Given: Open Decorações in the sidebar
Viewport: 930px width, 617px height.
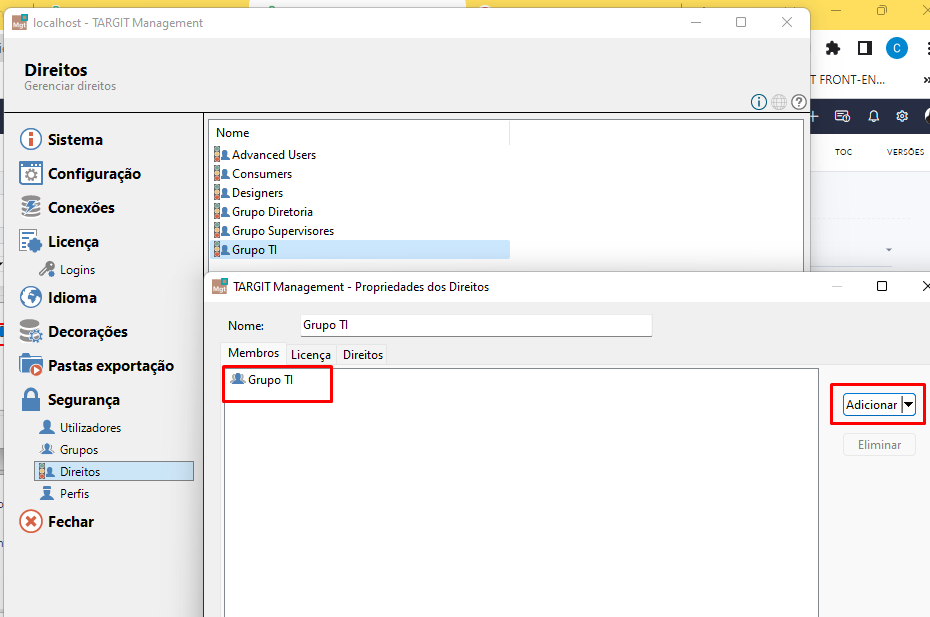Looking at the screenshot, I should tap(74, 332).
